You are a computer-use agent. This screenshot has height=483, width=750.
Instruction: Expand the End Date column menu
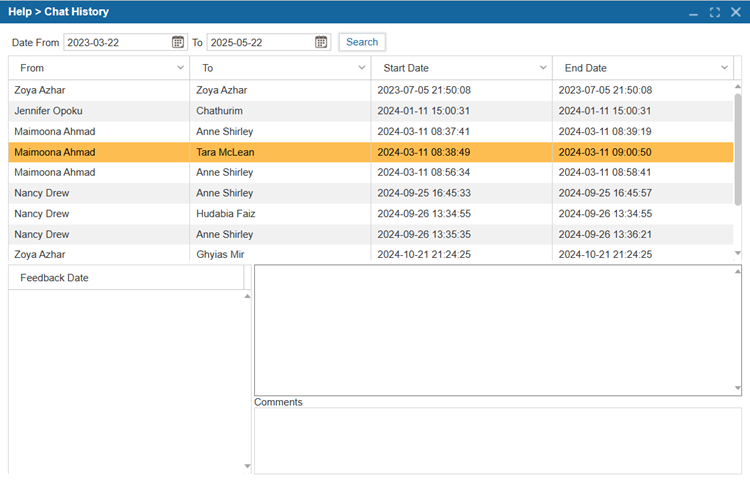(724, 68)
